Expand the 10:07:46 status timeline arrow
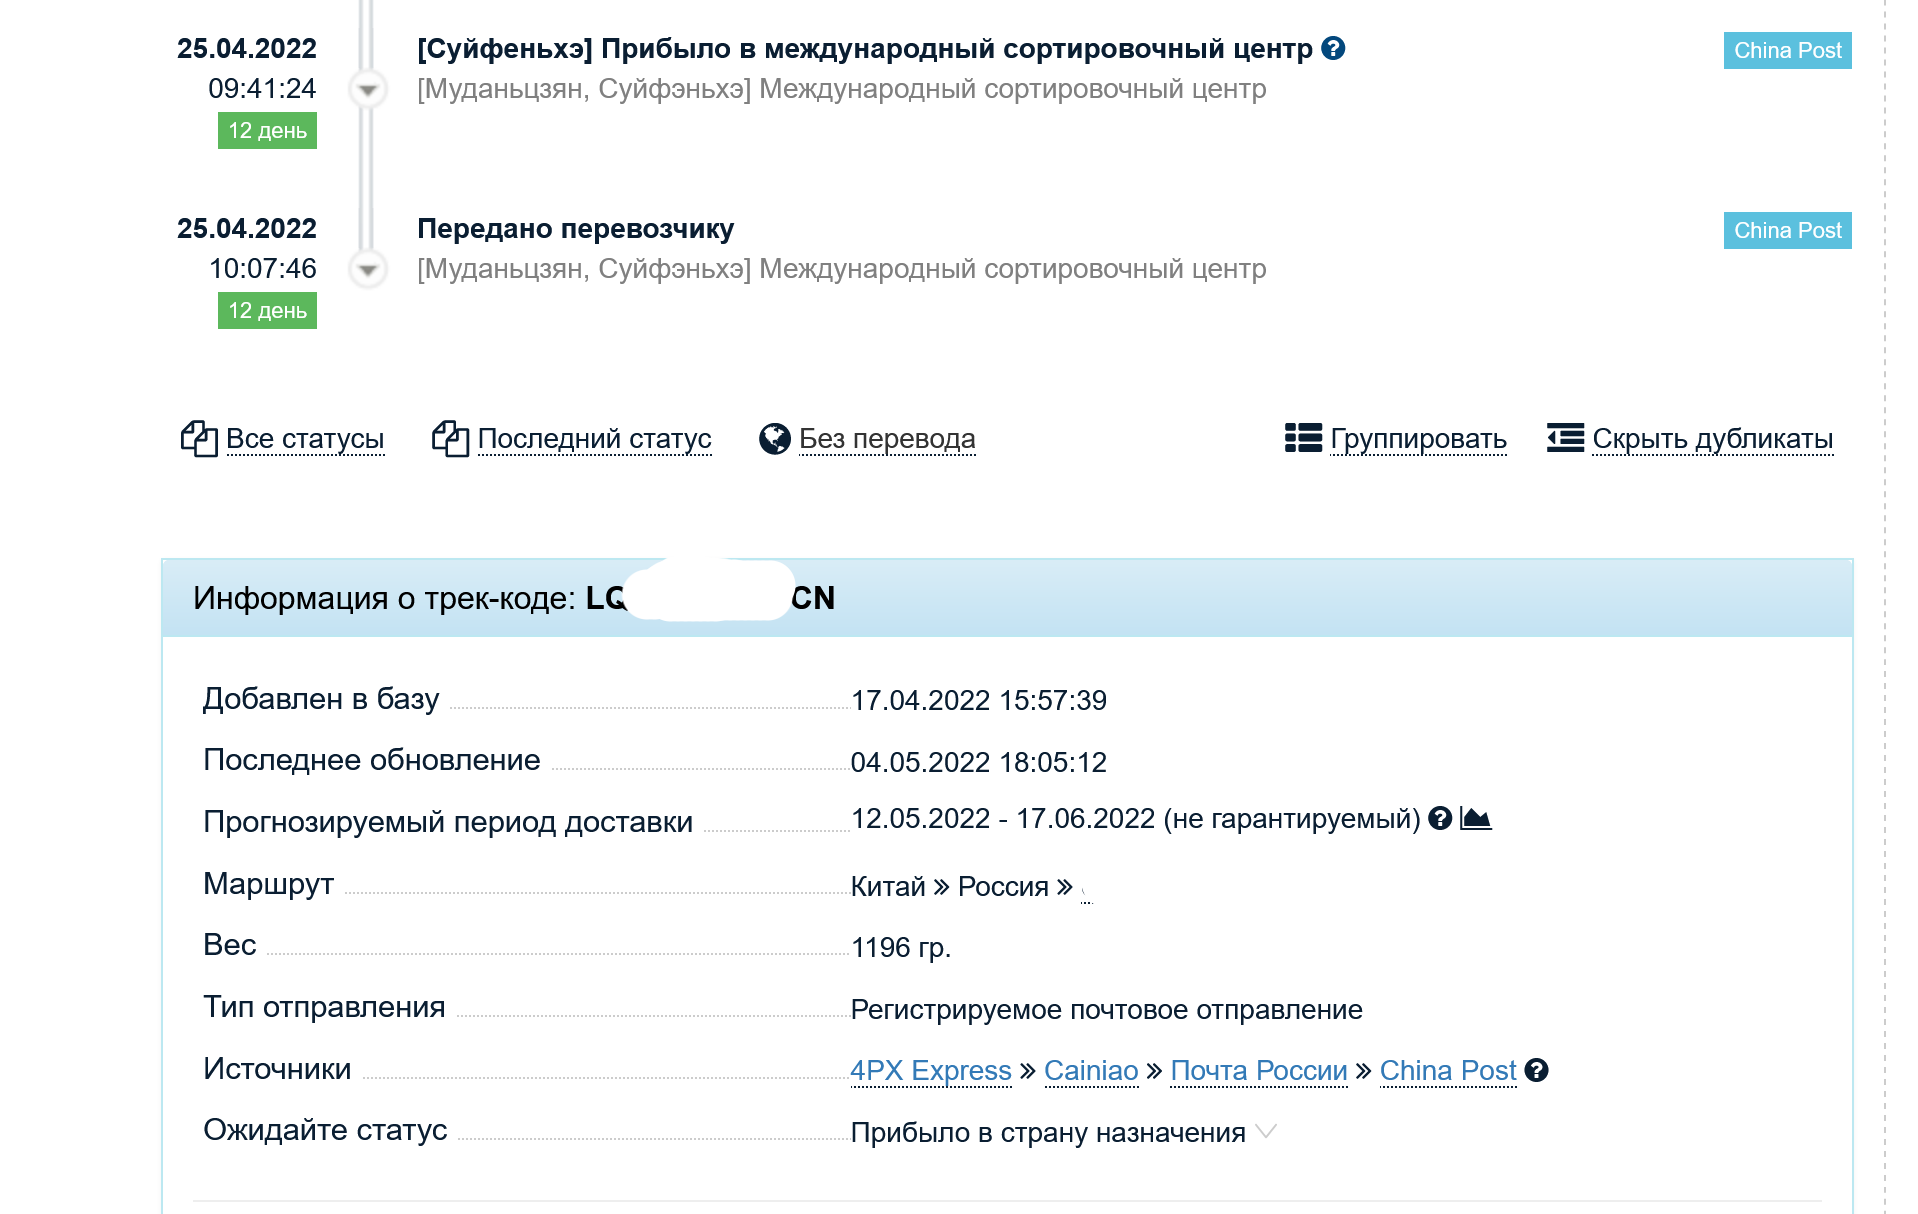1918x1214 pixels. pos(368,269)
